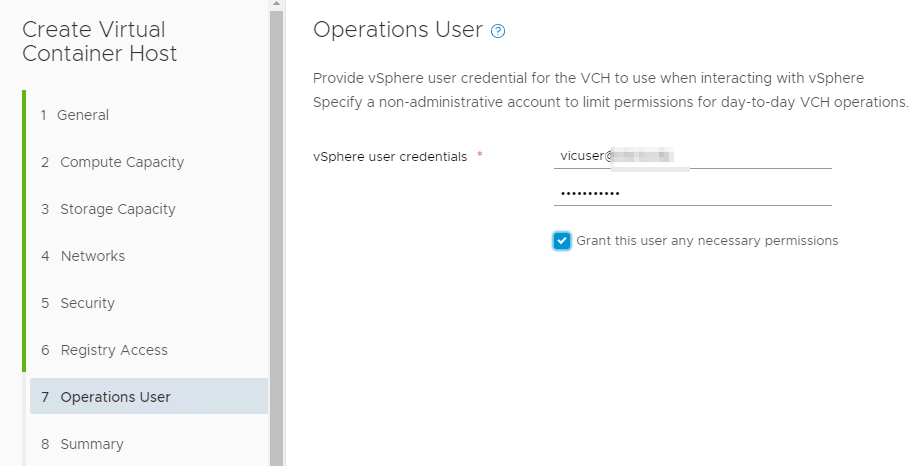Focus the vicuser username input field
The image size is (922, 466).
[693, 156]
